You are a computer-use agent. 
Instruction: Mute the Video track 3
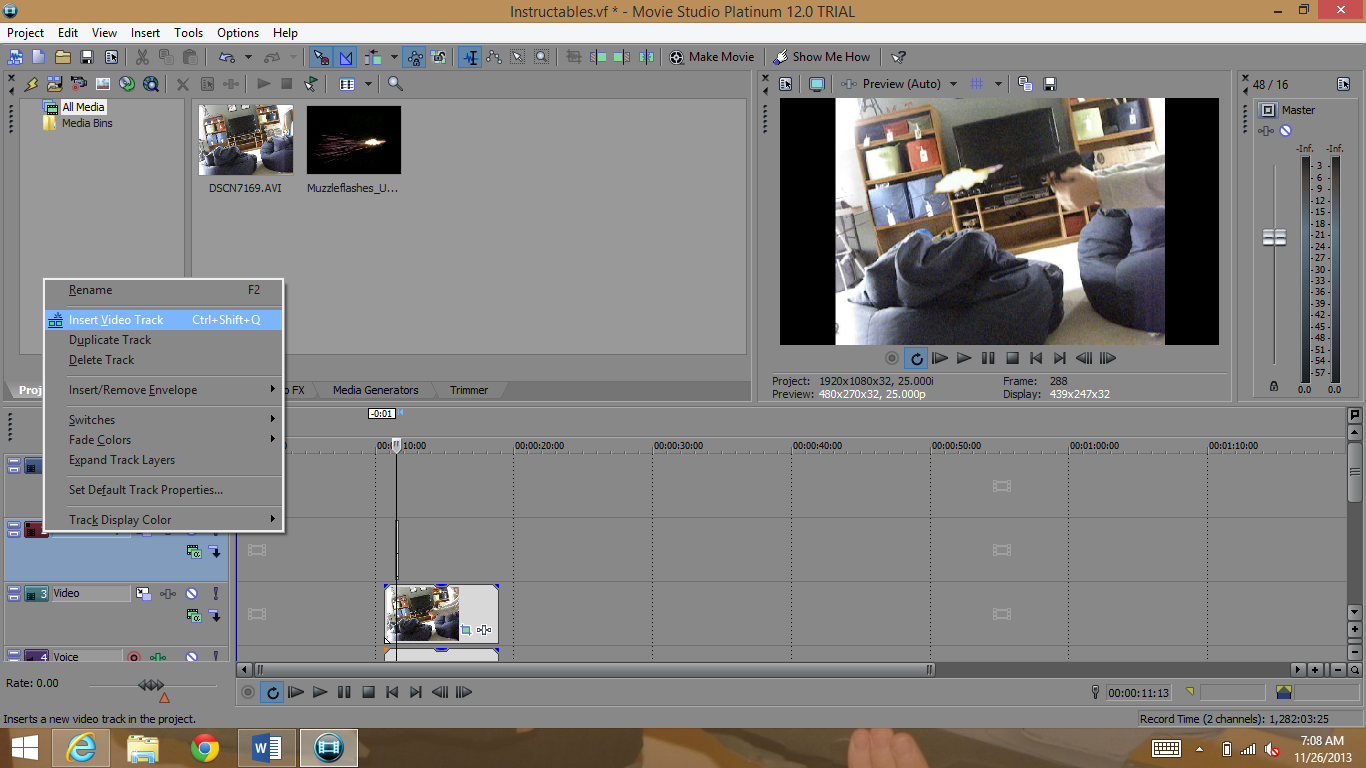[x=191, y=594]
